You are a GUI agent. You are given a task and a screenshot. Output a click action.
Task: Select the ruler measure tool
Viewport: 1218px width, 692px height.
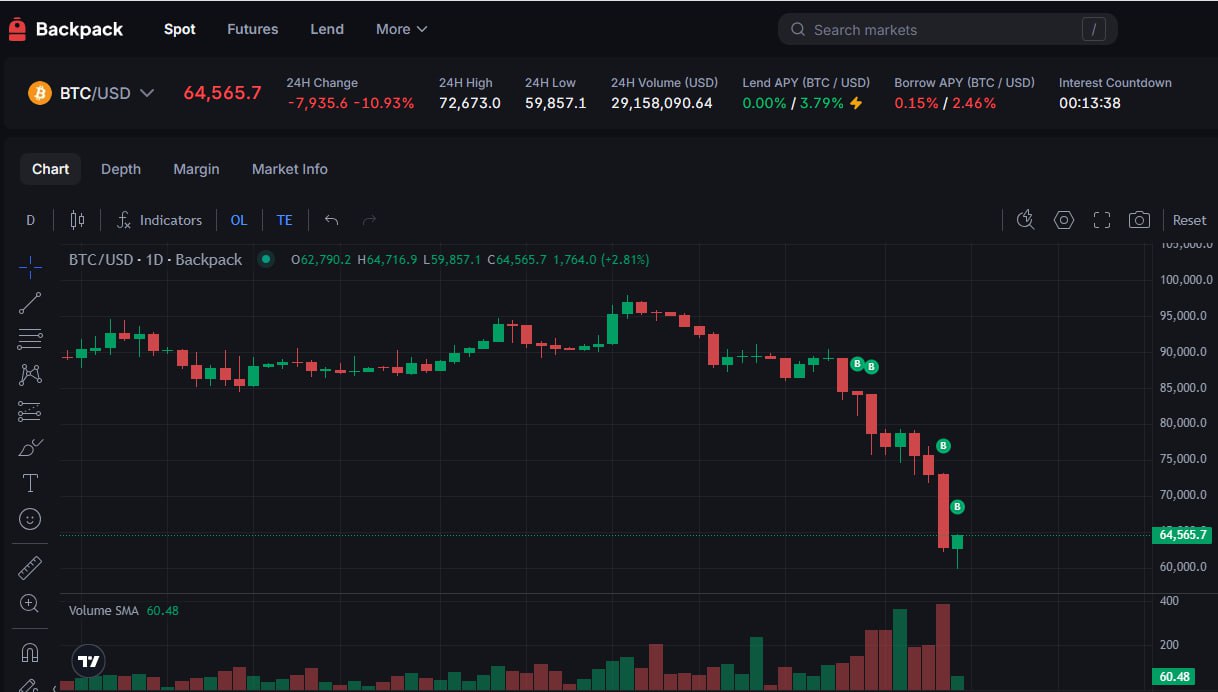click(30, 567)
